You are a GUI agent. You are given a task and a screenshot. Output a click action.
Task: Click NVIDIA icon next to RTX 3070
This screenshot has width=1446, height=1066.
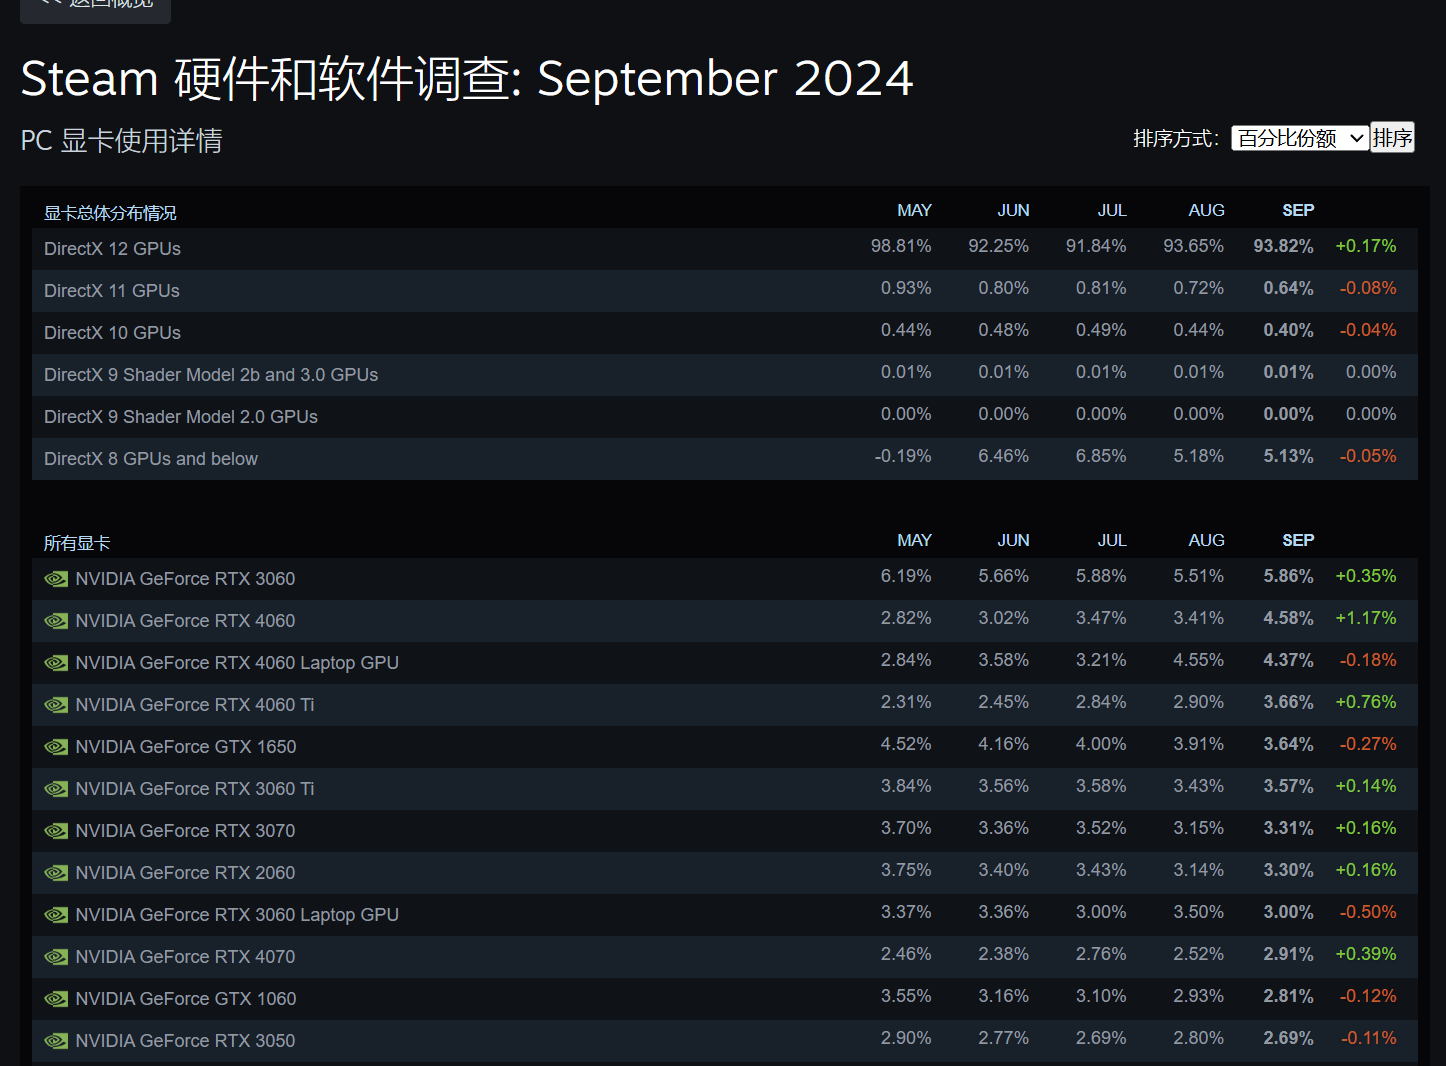point(56,831)
